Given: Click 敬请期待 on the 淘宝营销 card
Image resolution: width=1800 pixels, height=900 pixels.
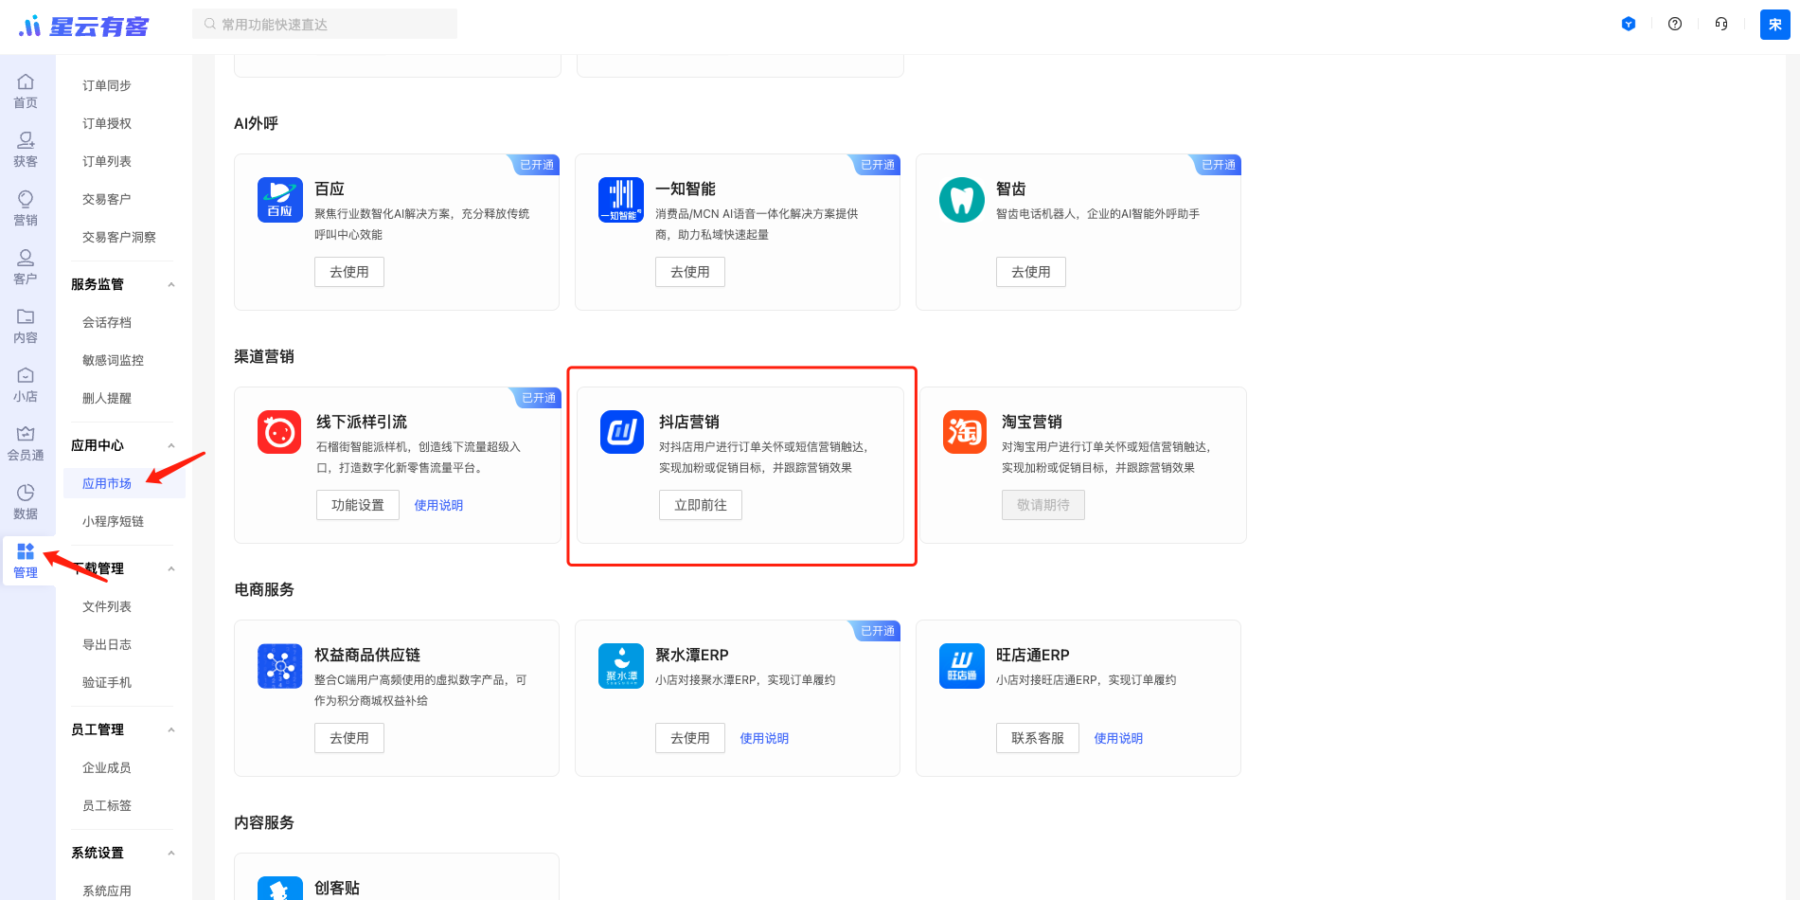Looking at the screenshot, I should [1043, 505].
